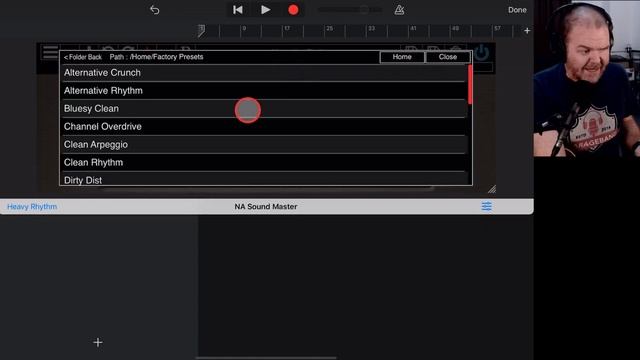Choose the Bluesy Clean preset
This screenshot has width=640, height=360.
tap(264, 109)
